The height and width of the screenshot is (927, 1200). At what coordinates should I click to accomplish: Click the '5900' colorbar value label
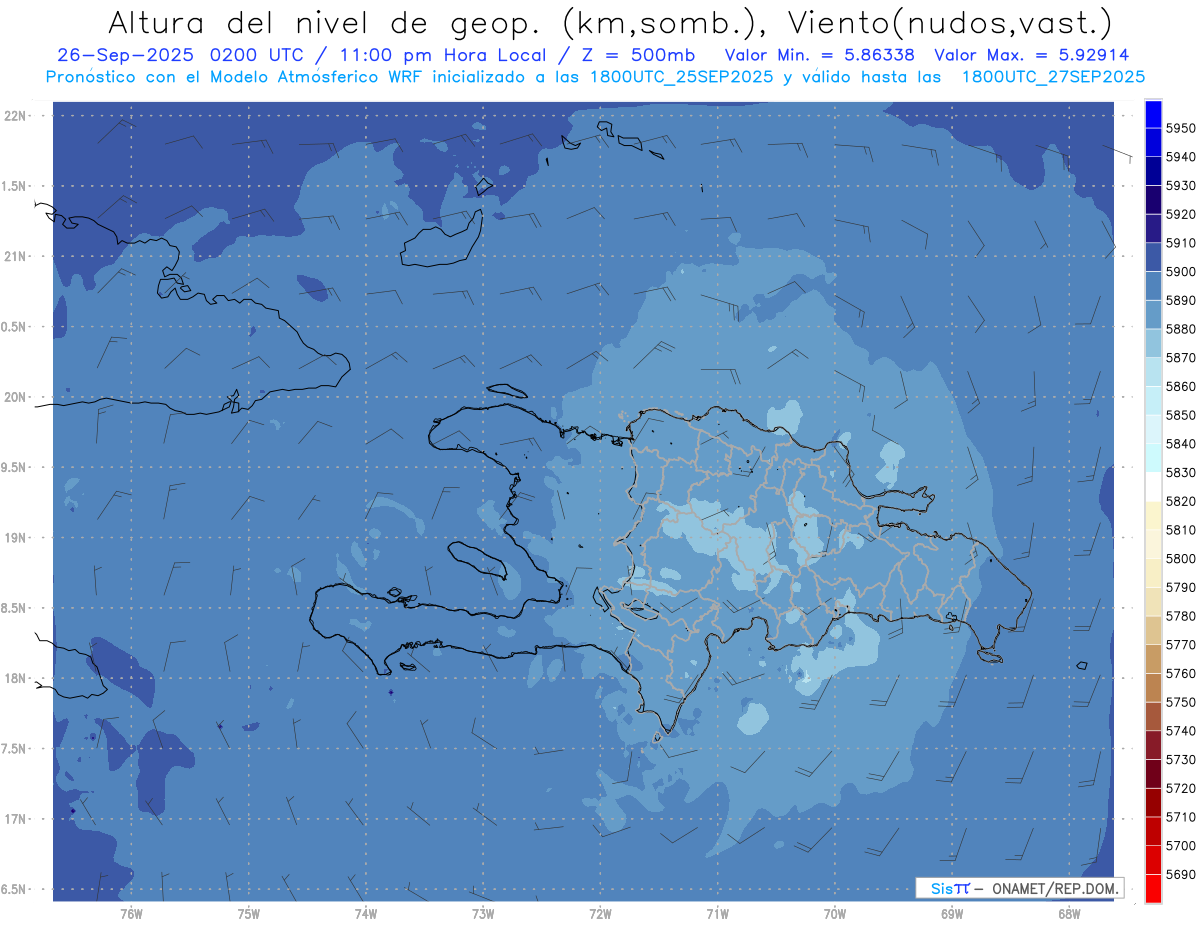tap(1180, 271)
